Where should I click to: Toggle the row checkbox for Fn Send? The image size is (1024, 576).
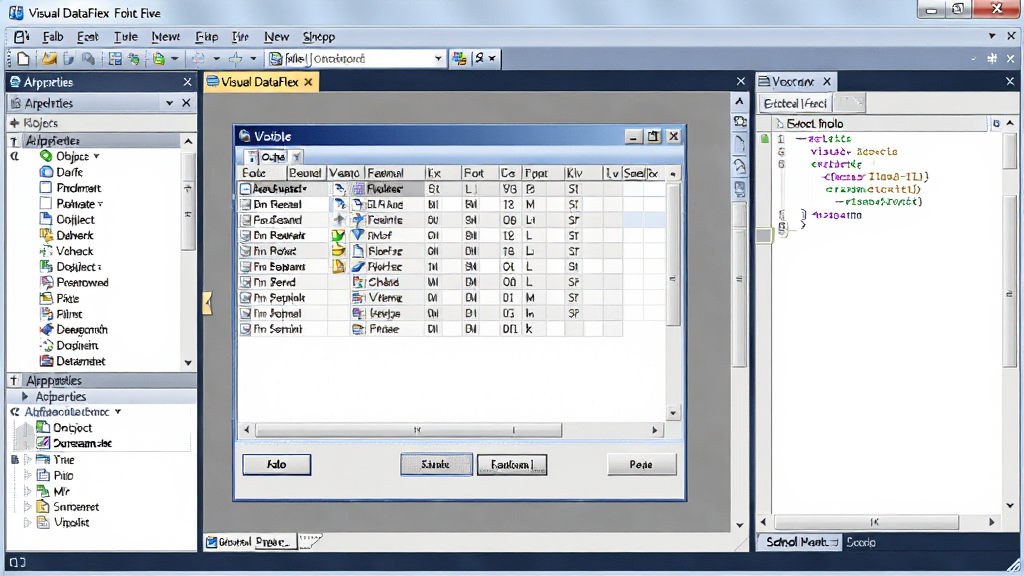pyautogui.click(x=246, y=282)
